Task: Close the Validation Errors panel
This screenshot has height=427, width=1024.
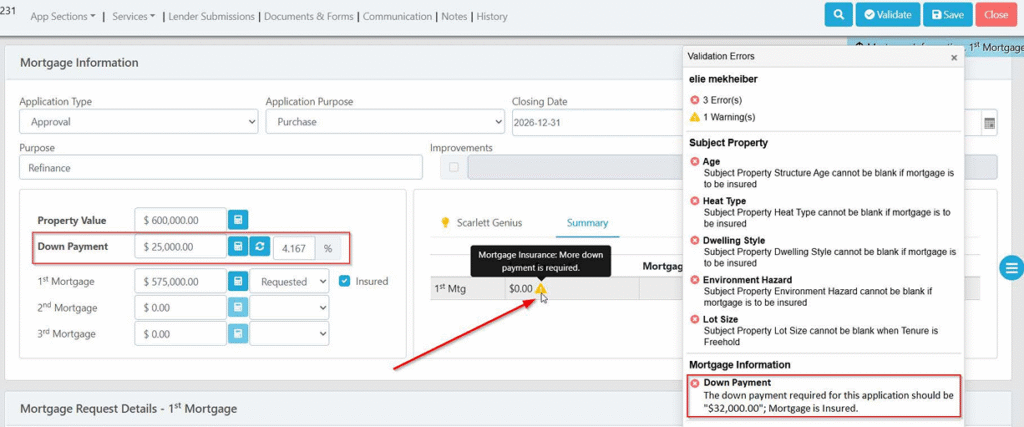Action: pos(953,57)
